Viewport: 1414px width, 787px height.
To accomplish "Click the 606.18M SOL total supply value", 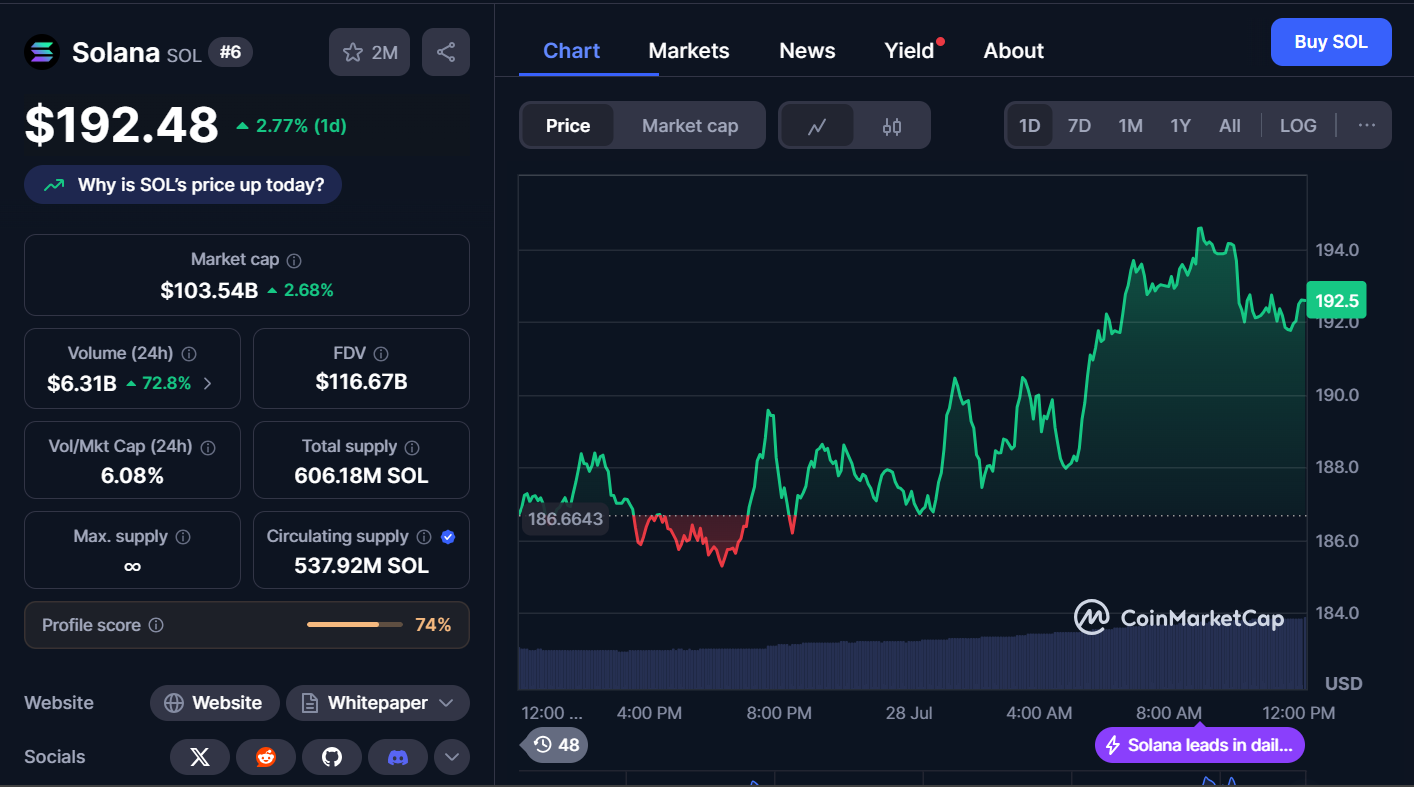I will pyautogui.click(x=361, y=476).
